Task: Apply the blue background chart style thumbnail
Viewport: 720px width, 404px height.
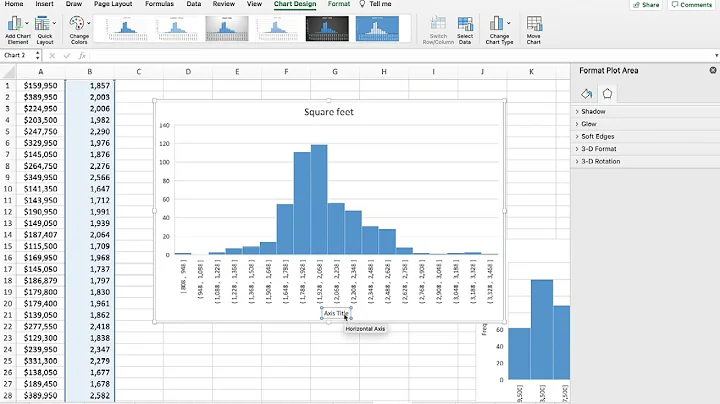Action: point(377,29)
